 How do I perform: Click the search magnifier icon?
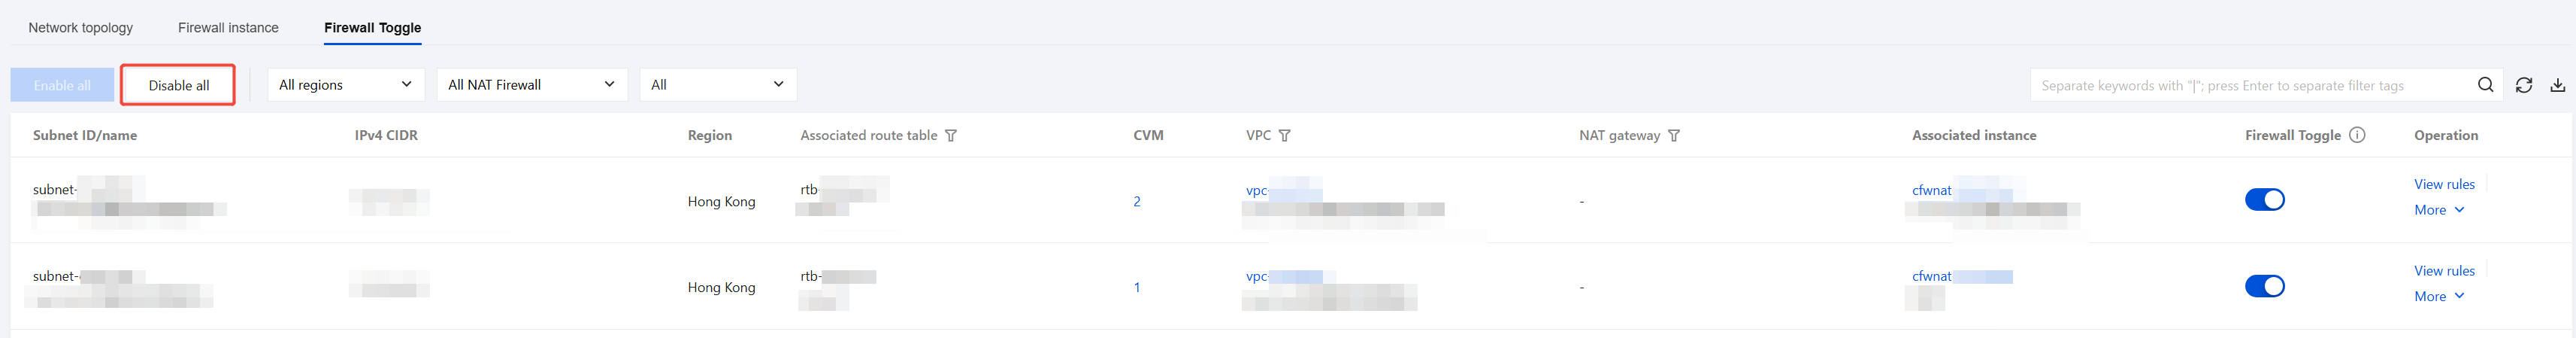tap(2484, 85)
